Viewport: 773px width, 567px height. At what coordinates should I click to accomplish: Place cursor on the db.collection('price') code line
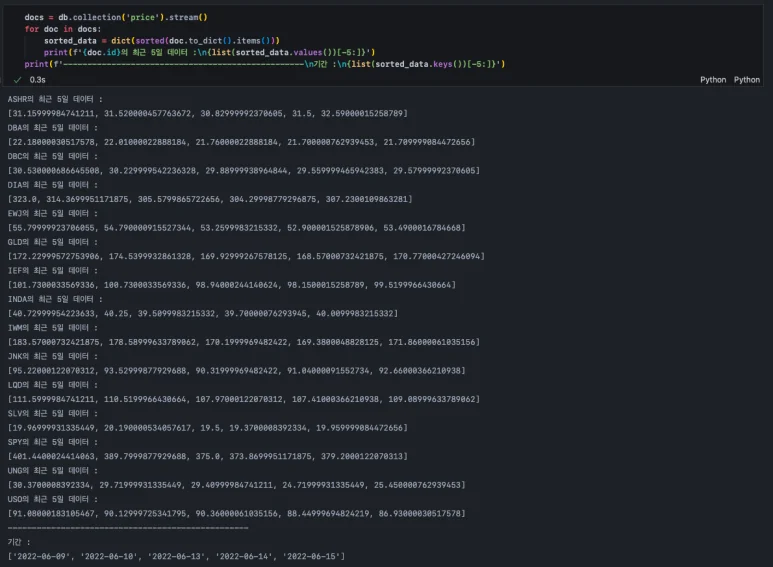click(115, 18)
